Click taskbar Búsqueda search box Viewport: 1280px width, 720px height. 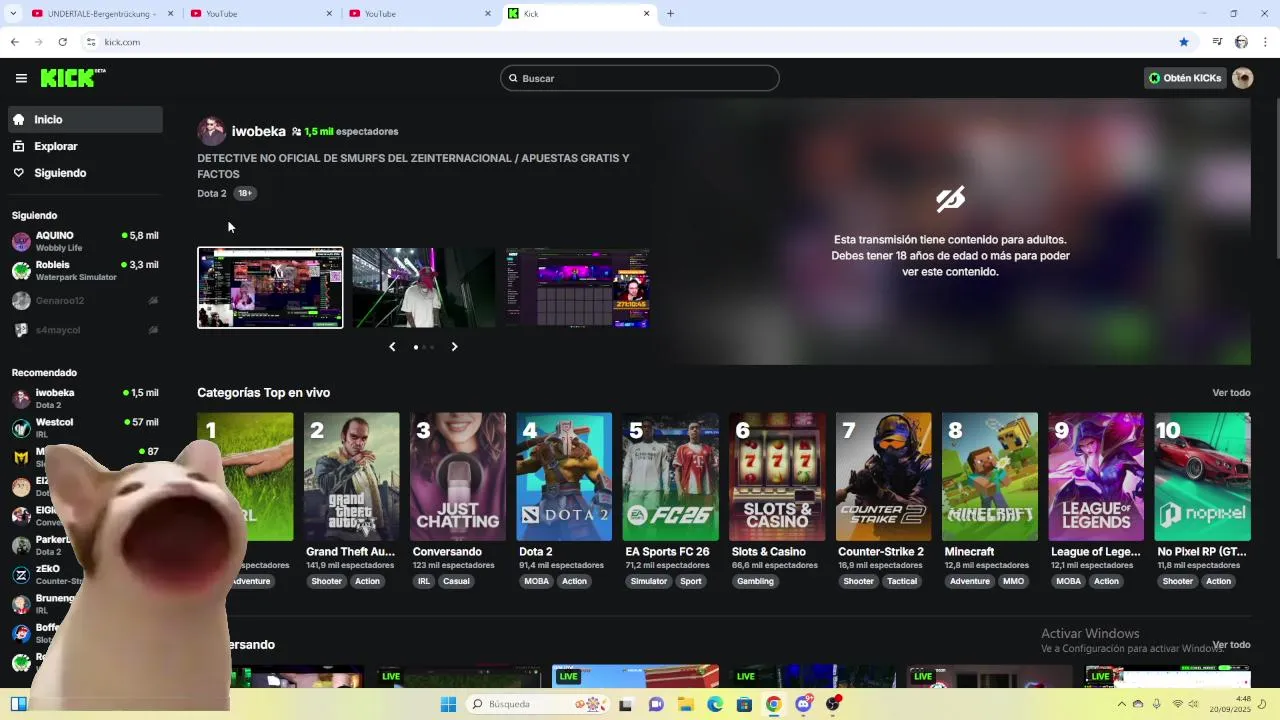coord(540,704)
